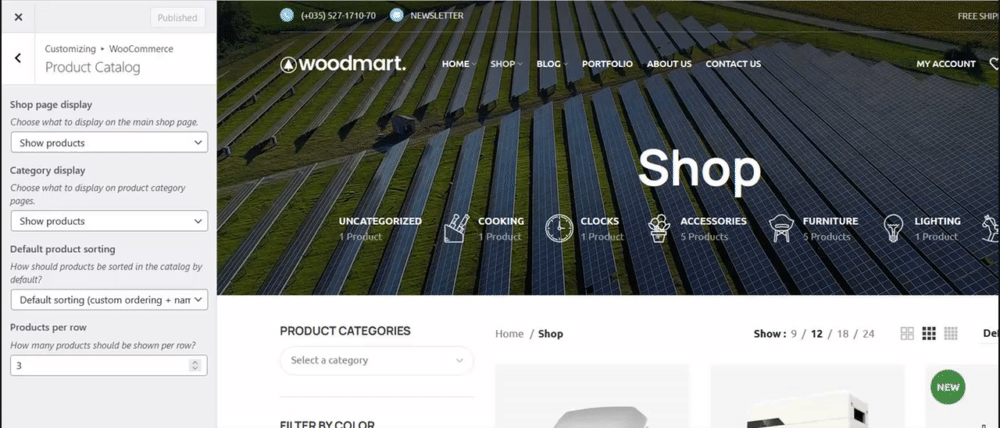
Task: Open the Lighting bulb icon category
Action: pyautogui.click(x=893, y=228)
